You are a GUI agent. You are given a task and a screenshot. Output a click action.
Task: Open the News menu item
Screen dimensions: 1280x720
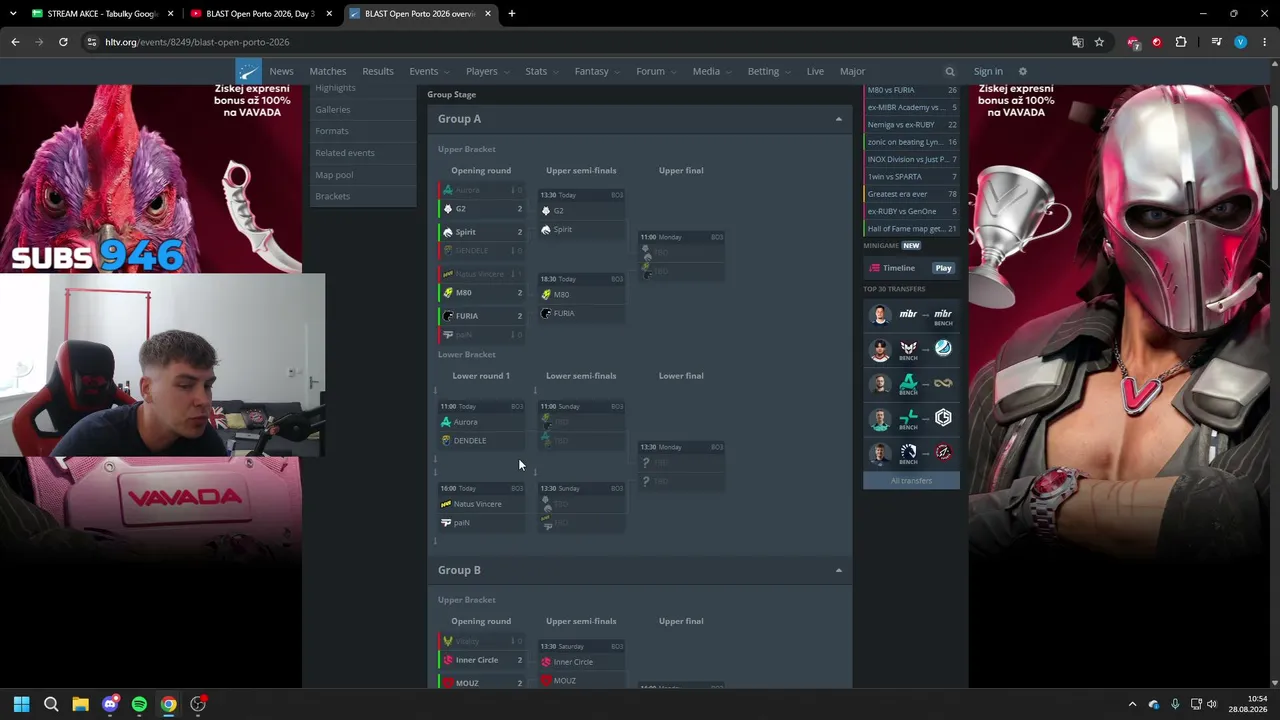click(x=281, y=71)
